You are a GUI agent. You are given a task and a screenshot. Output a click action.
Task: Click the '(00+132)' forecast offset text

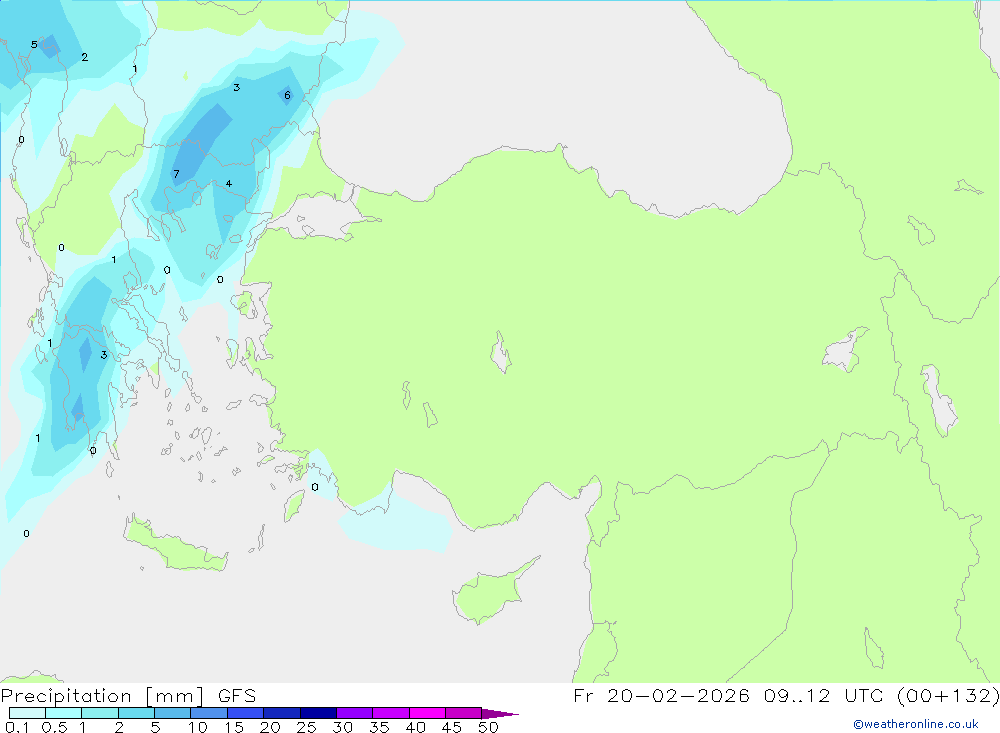(x=948, y=696)
